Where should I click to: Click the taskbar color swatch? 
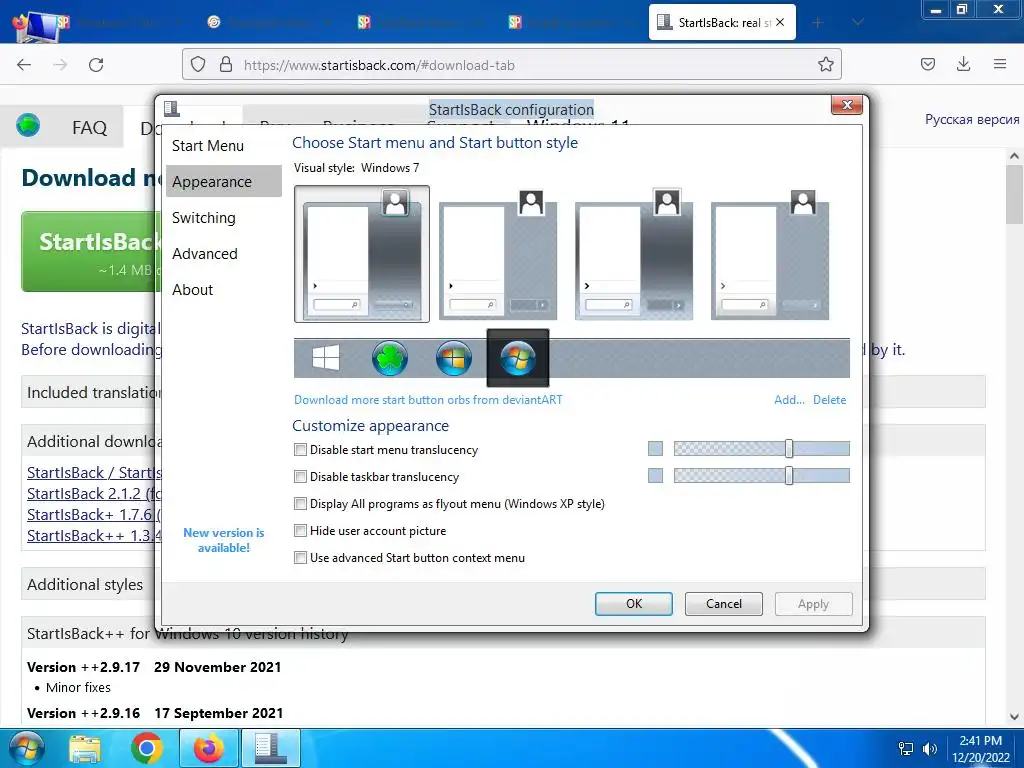coord(655,475)
